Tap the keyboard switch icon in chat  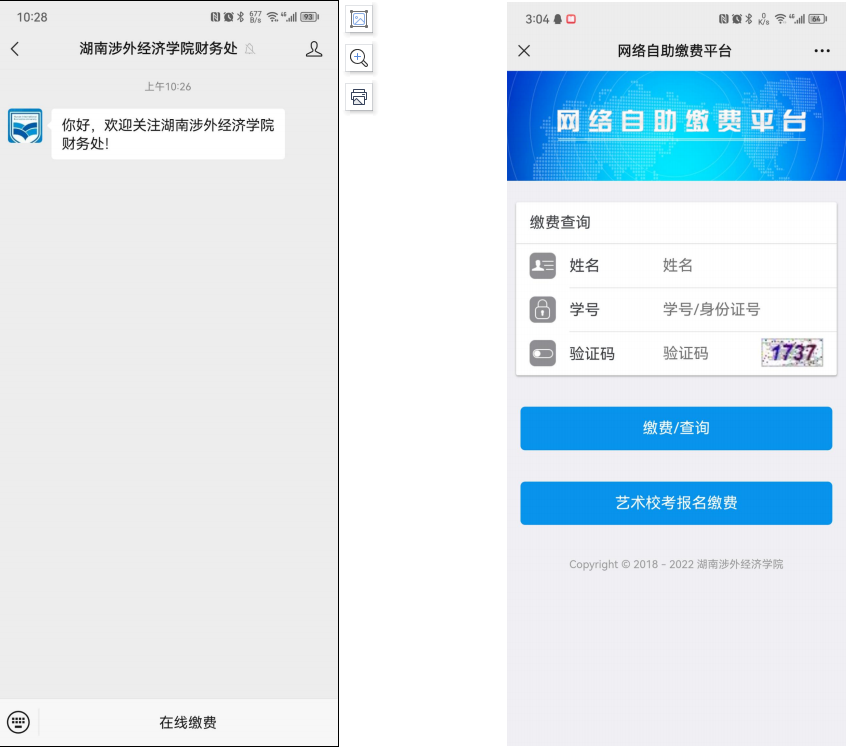(19, 722)
